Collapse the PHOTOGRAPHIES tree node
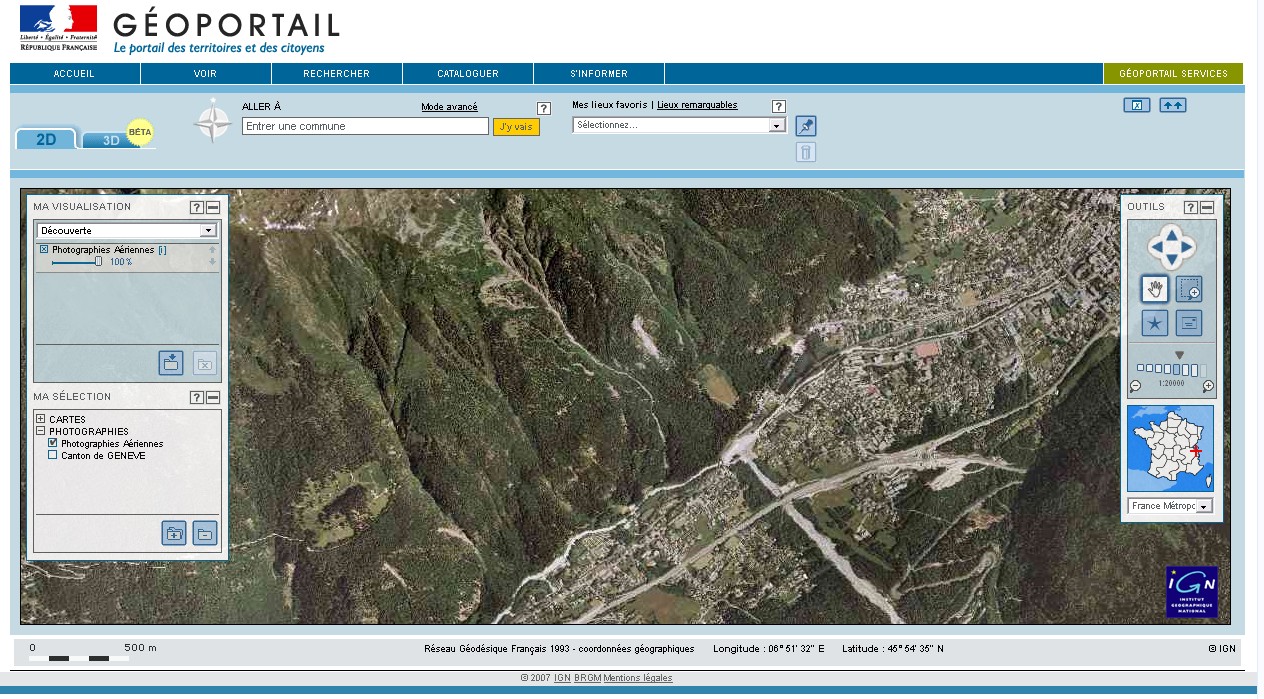The image size is (1264, 699). click(x=40, y=431)
